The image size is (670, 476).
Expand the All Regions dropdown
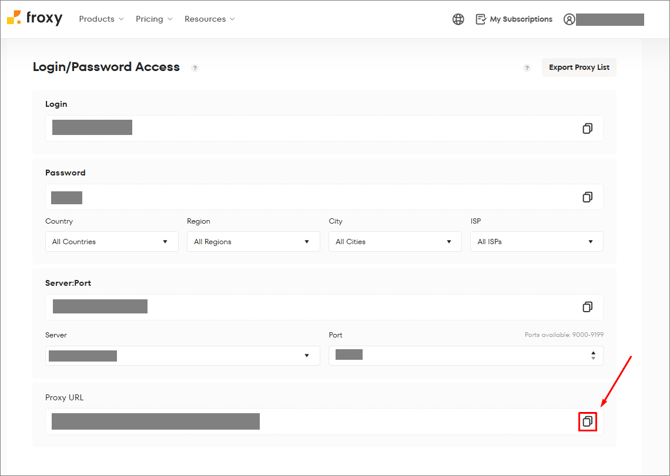tap(253, 241)
